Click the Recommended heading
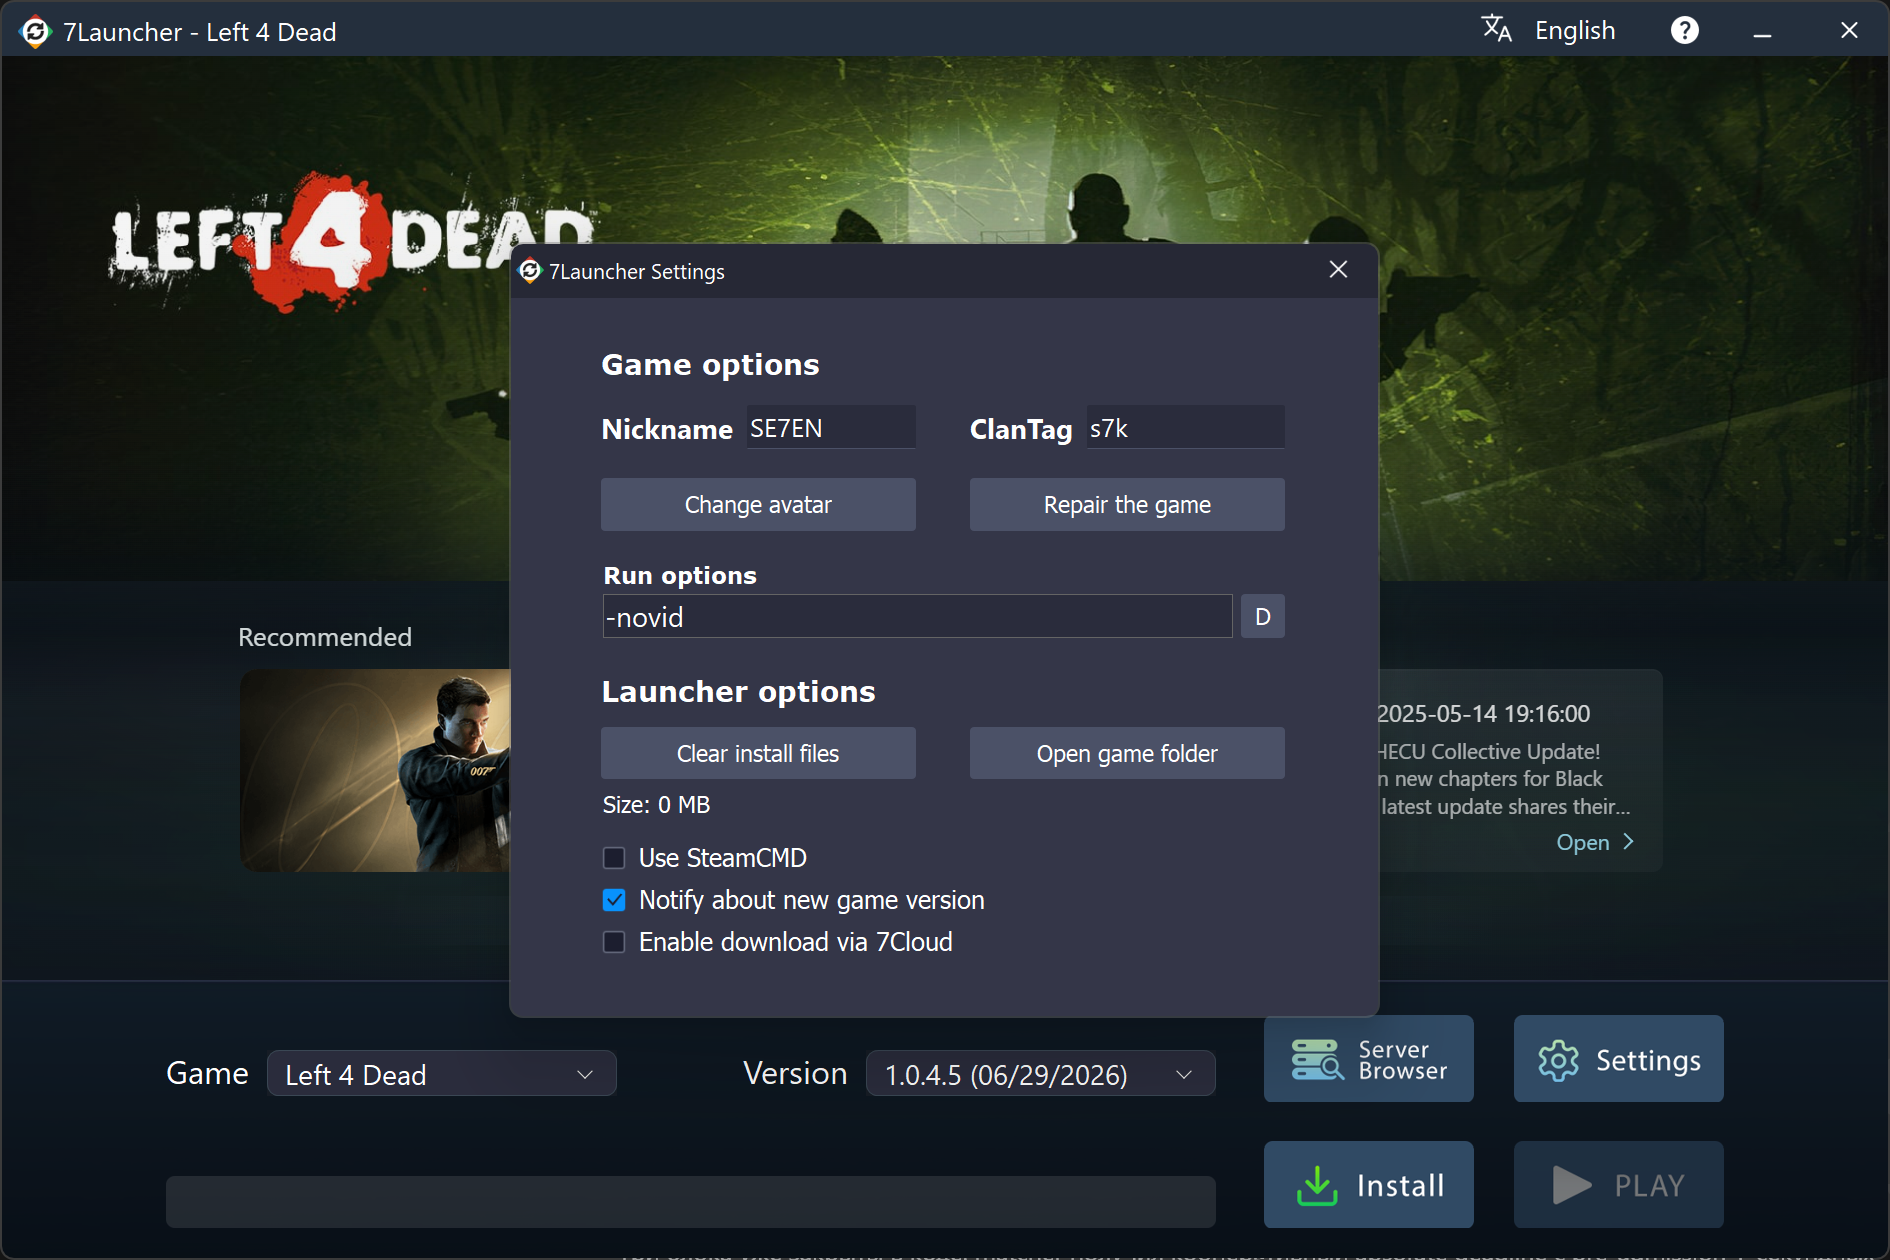The height and width of the screenshot is (1260, 1890). pyautogui.click(x=325, y=637)
